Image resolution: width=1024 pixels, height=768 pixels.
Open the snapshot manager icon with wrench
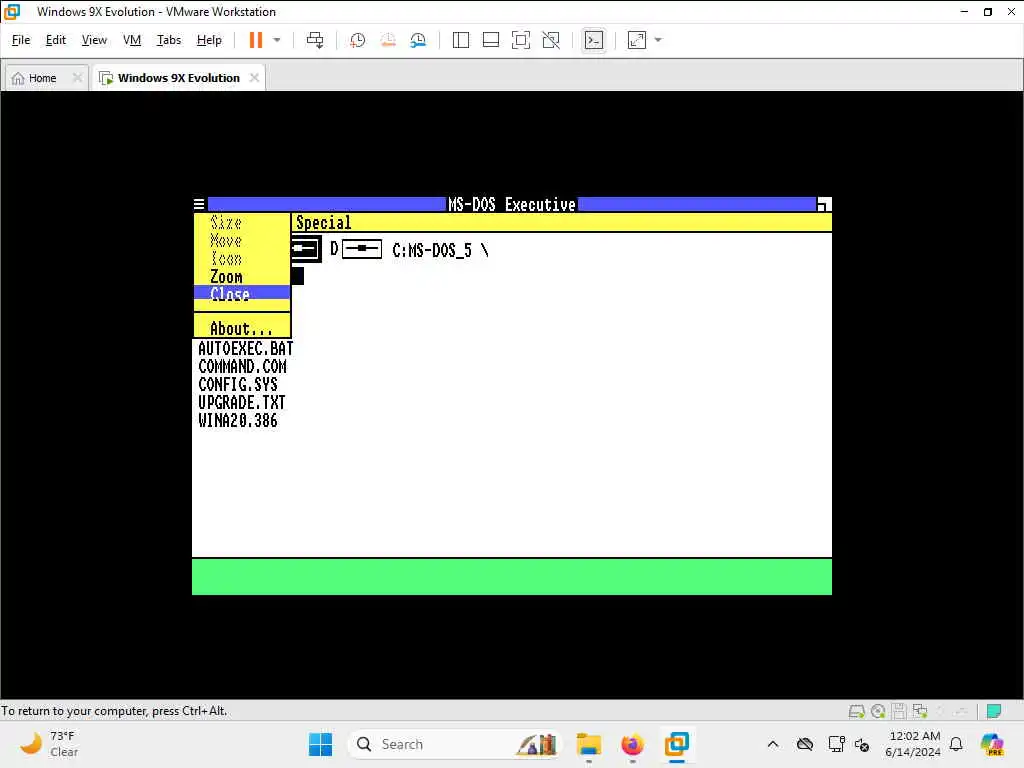click(x=418, y=40)
